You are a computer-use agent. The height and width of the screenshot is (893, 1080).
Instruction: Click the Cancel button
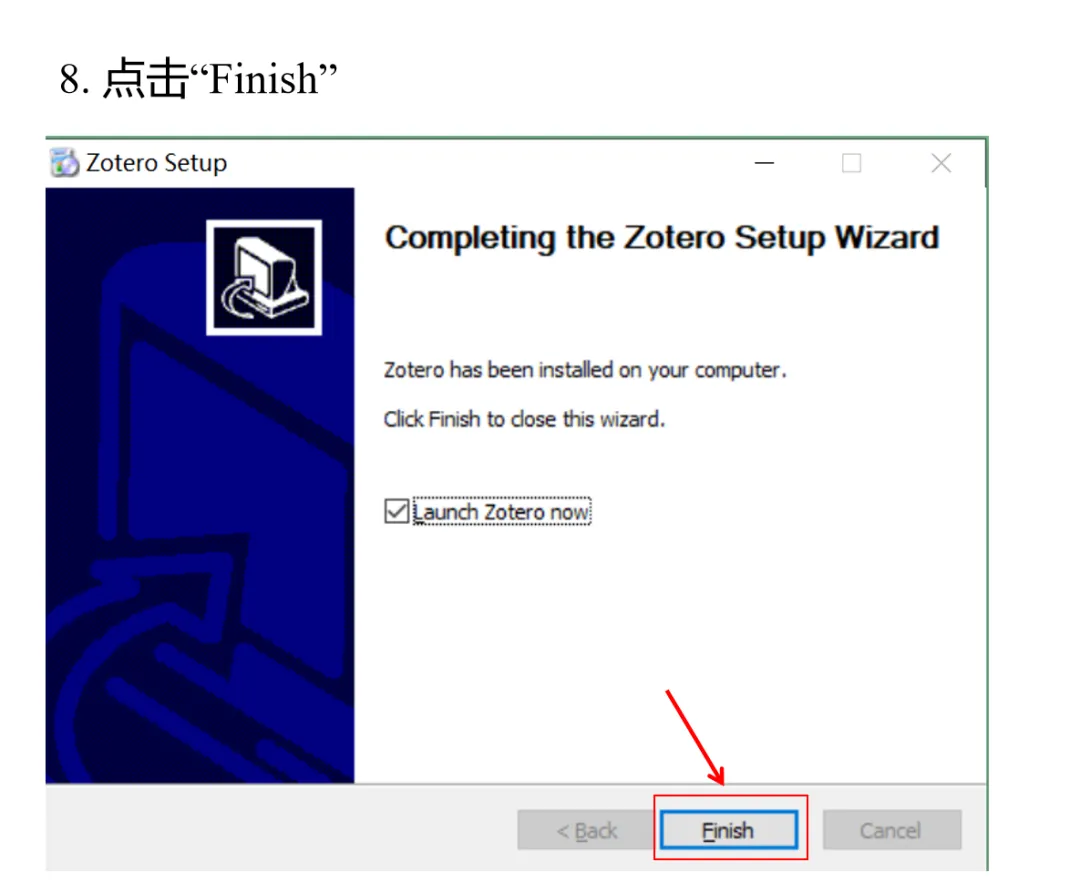pyautogui.click(x=891, y=830)
